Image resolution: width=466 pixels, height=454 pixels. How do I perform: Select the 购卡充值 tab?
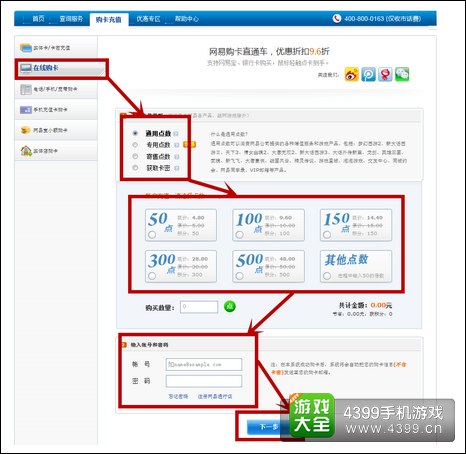coord(109,20)
